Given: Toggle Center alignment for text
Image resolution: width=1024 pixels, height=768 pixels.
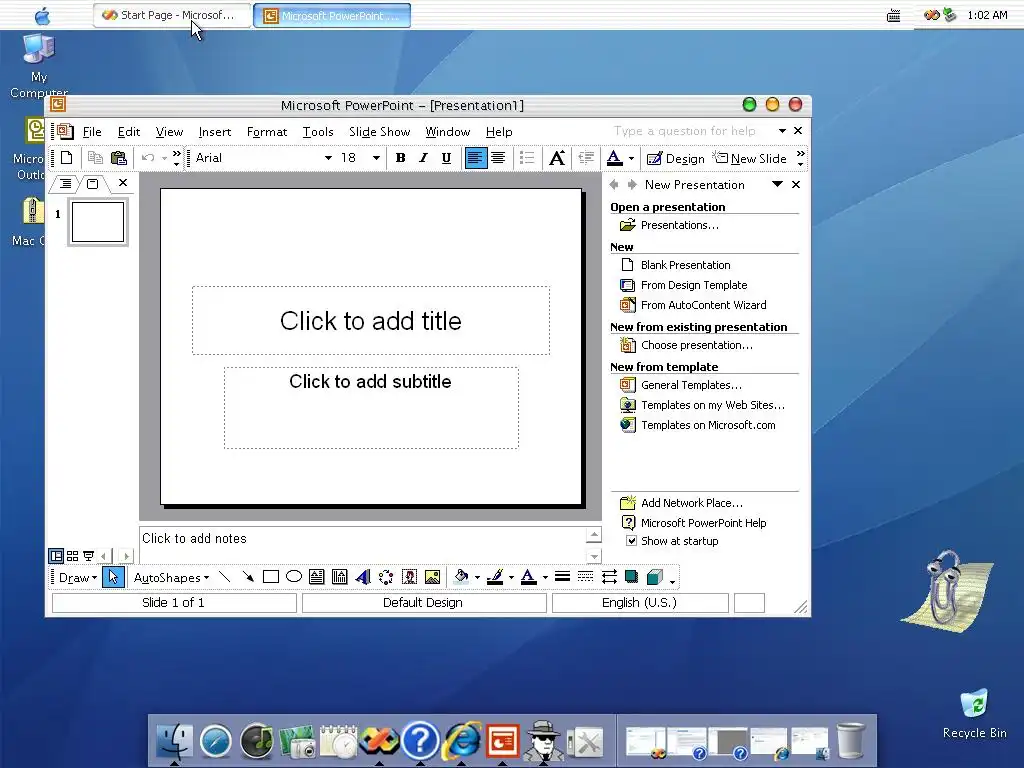Looking at the screenshot, I should 498,158.
